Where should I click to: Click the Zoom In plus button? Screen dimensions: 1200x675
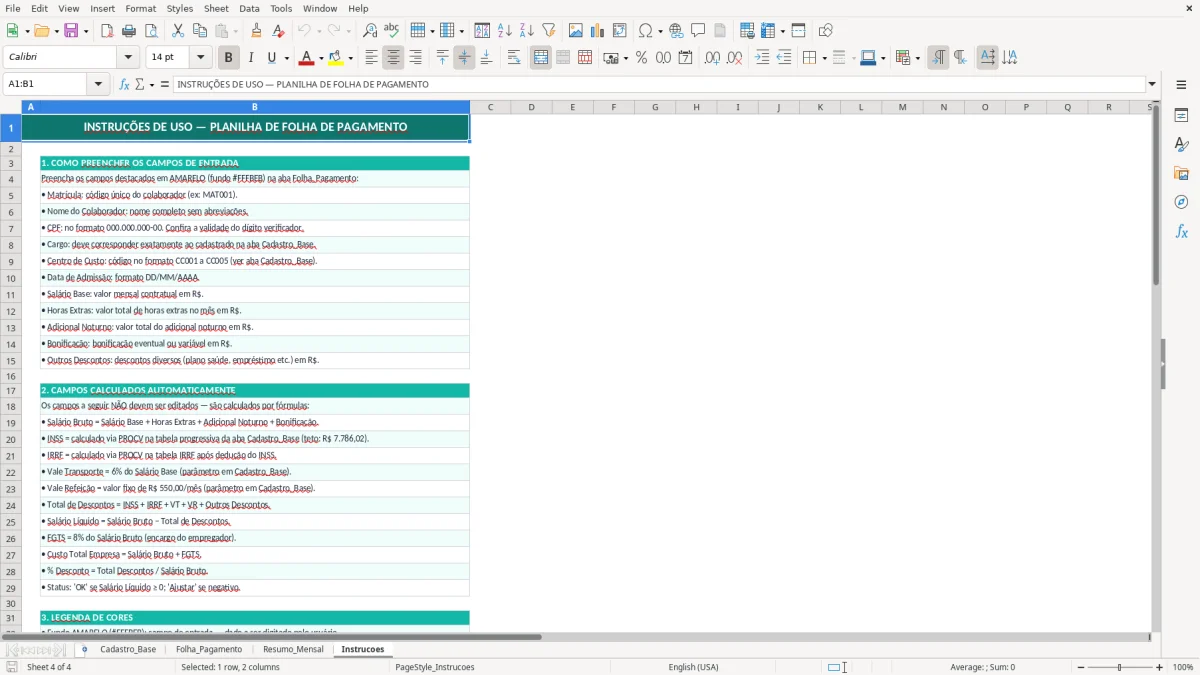(1160, 667)
